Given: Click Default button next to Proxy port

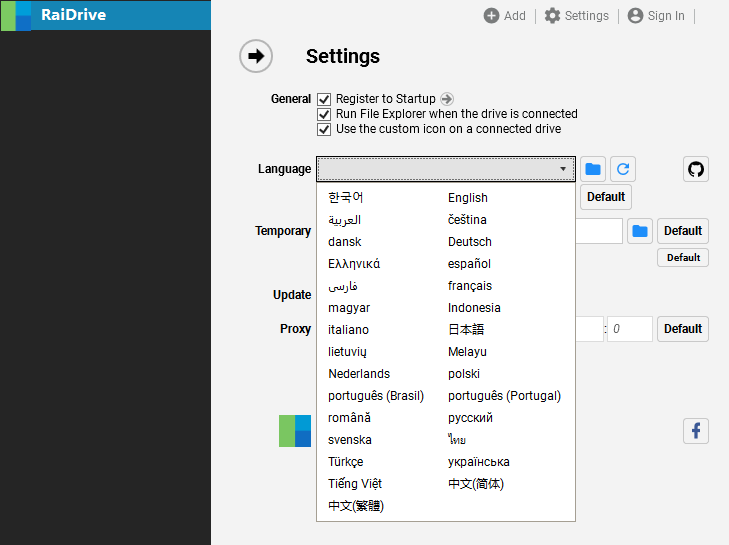Looking at the screenshot, I should (683, 329).
